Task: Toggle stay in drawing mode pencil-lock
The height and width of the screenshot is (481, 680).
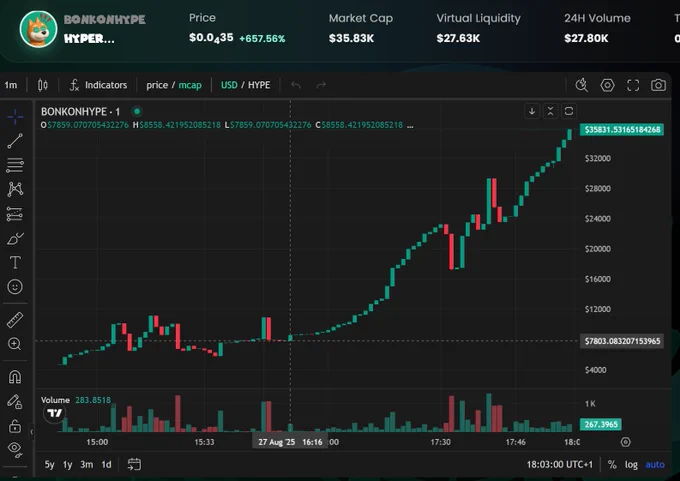Action: (x=15, y=402)
